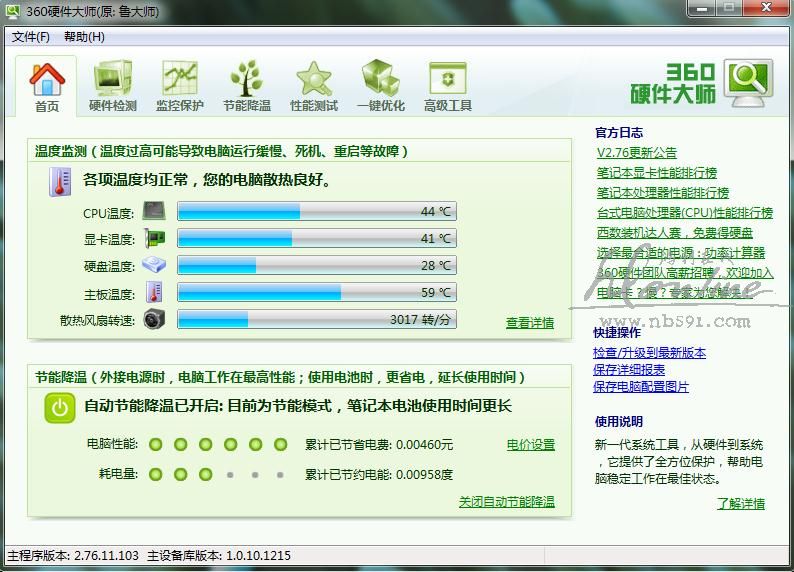Open the 电价设置 electricity price link
The width and height of the screenshot is (794, 572).
pos(530,445)
